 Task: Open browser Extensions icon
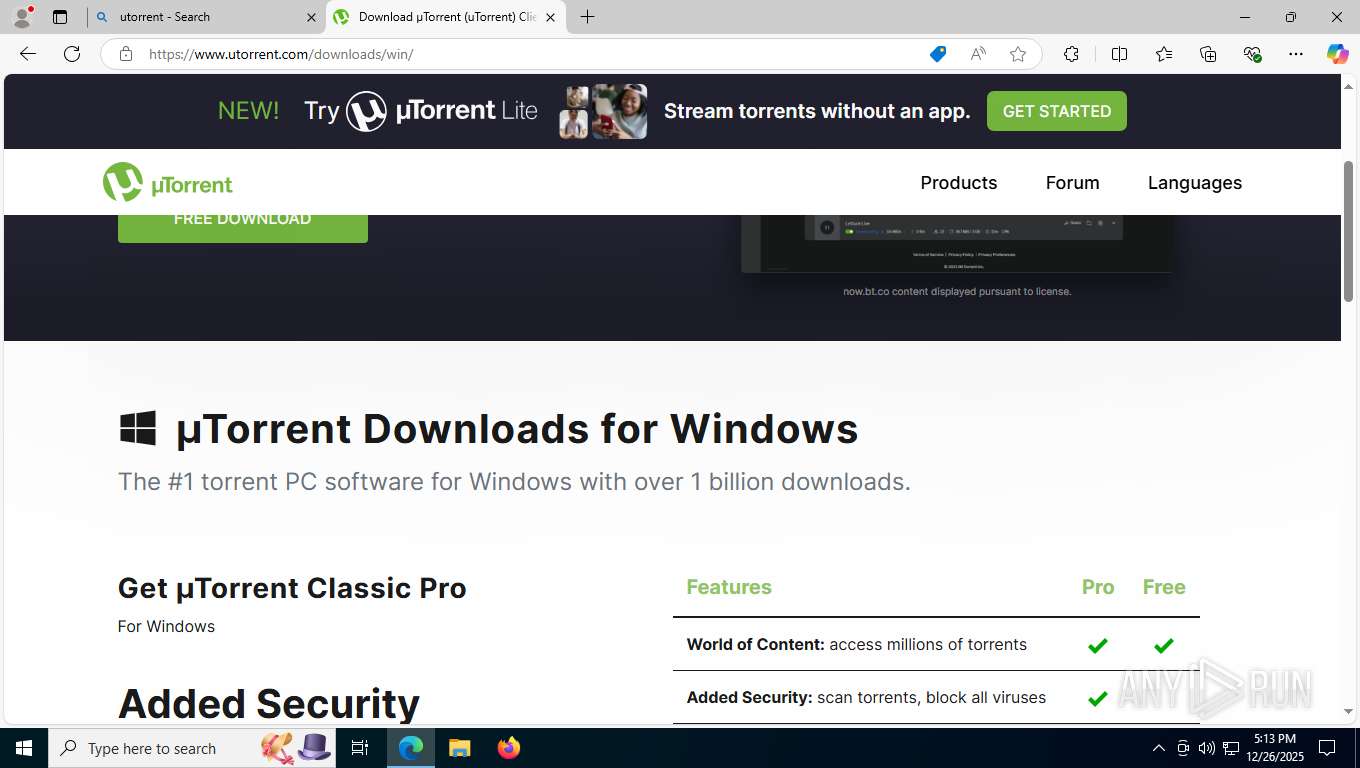tap(1071, 54)
